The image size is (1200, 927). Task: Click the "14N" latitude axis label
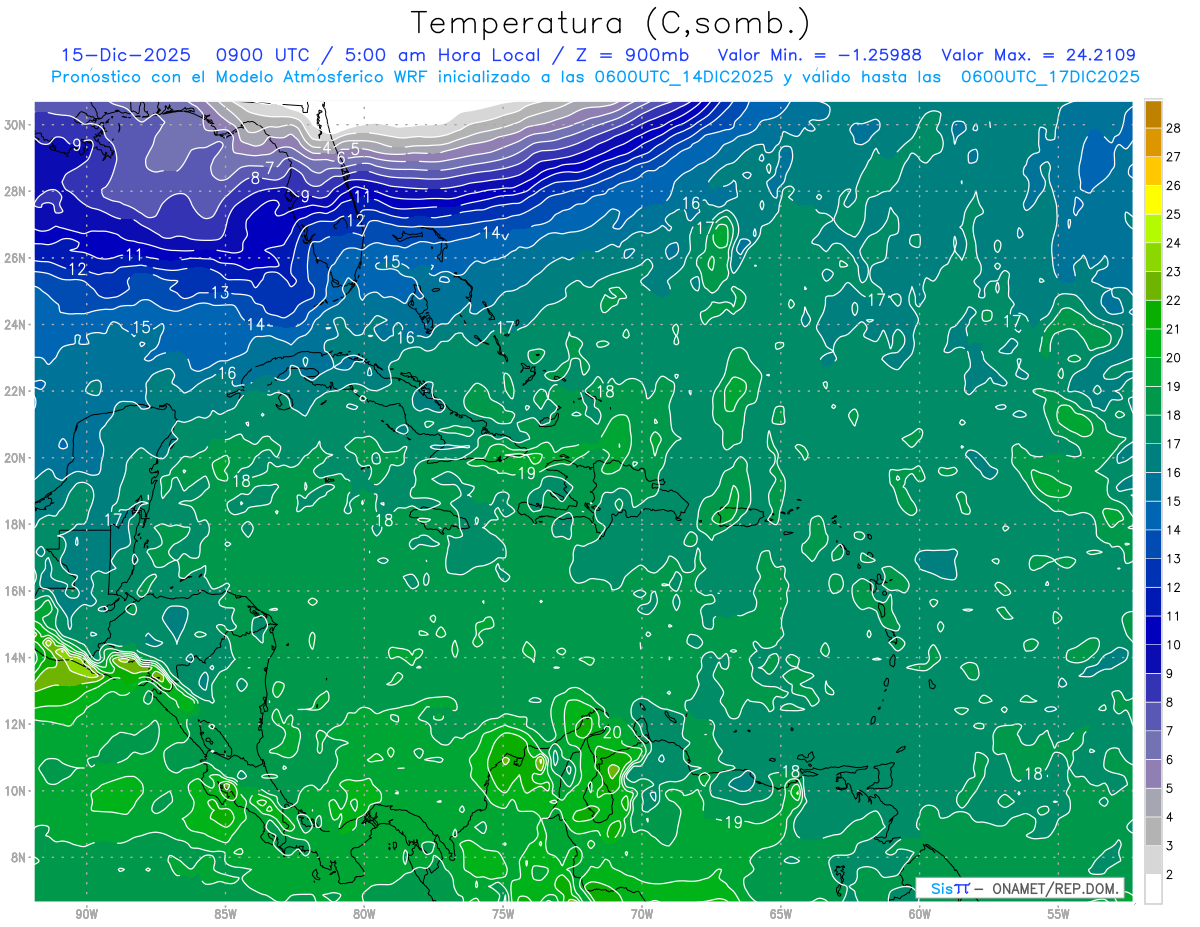coord(16,657)
